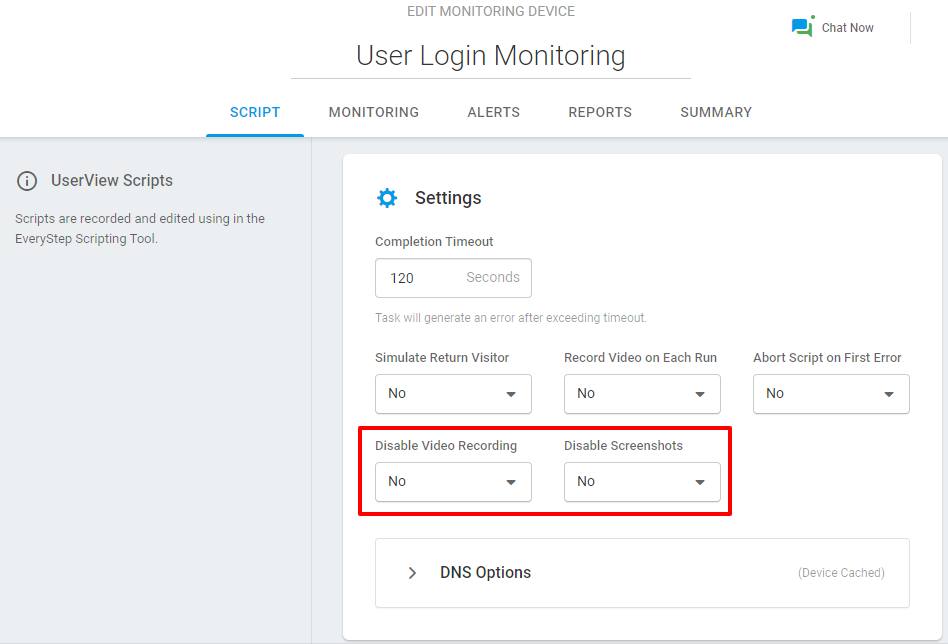The width and height of the screenshot is (948, 644).
Task: Switch to the SCRIPT tab
Action: tap(255, 112)
